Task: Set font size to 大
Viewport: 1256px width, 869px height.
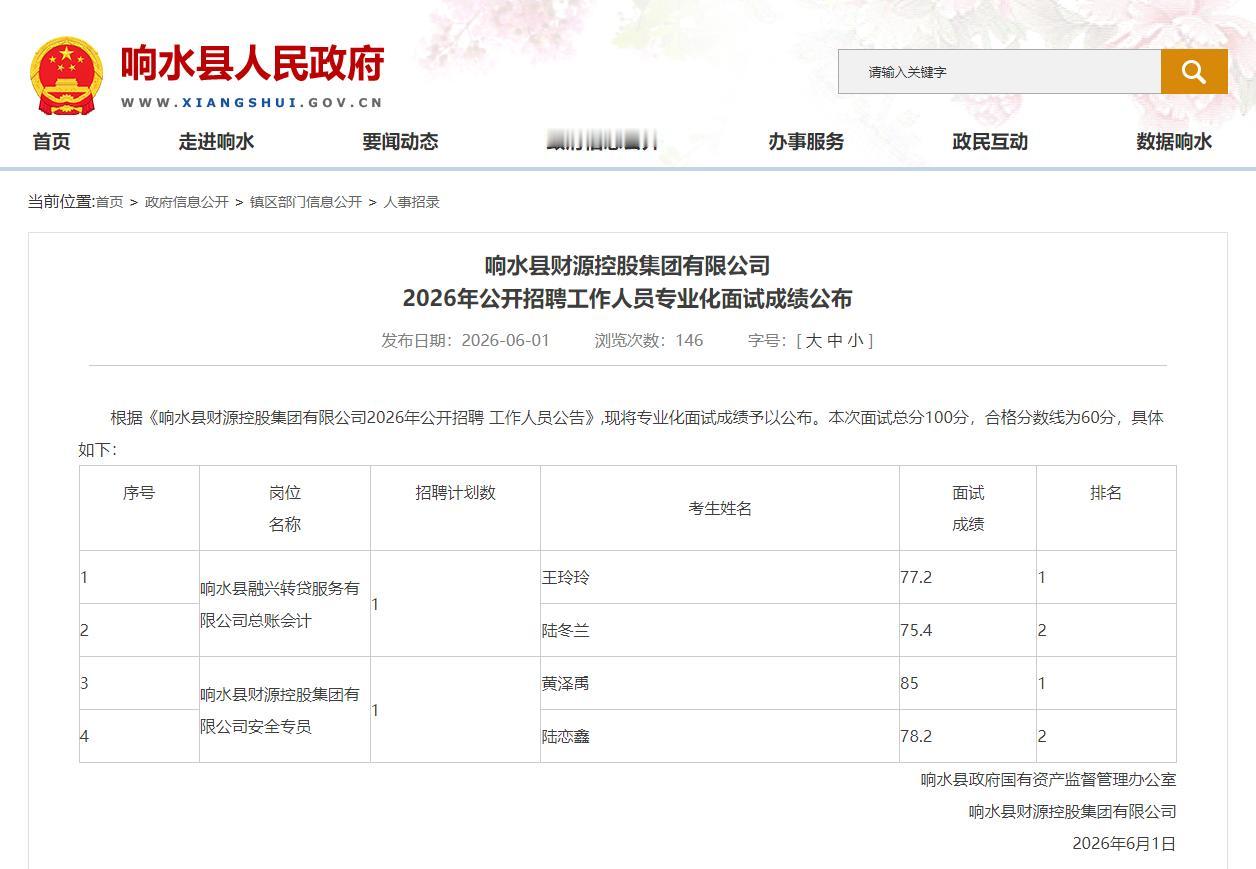Action: pos(814,340)
